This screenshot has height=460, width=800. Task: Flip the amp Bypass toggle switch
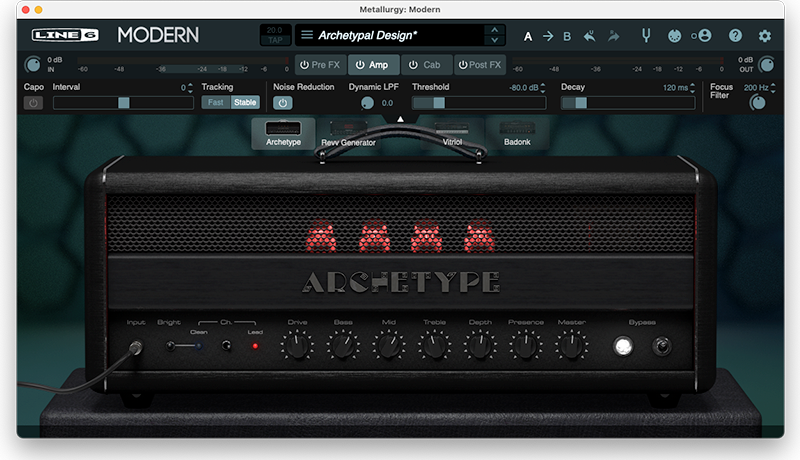[x=661, y=346]
